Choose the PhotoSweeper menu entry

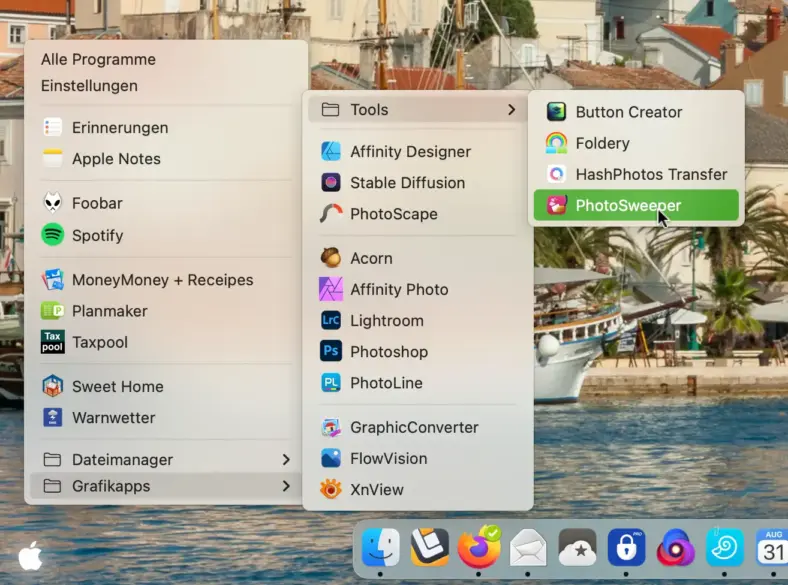pyautogui.click(x=636, y=205)
